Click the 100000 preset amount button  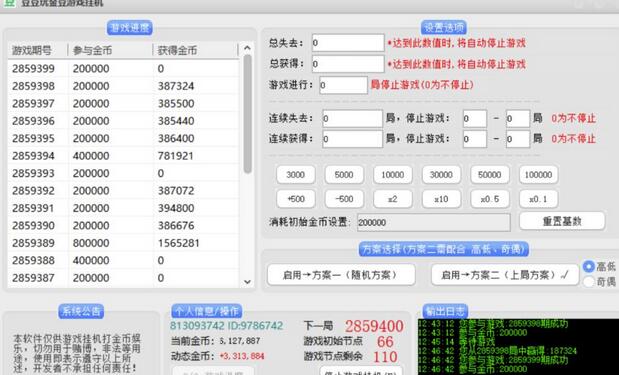click(x=538, y=175)
